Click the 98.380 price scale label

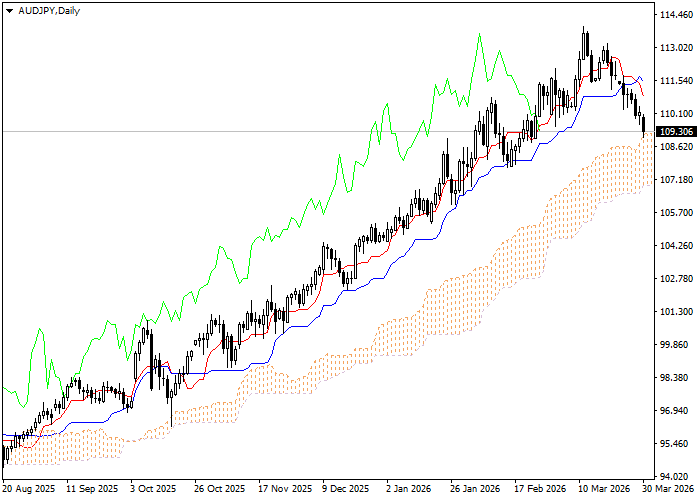[x=677, y=377]
